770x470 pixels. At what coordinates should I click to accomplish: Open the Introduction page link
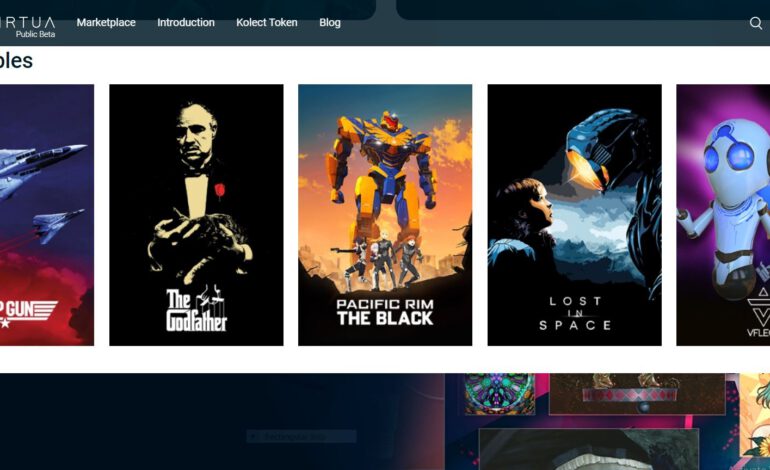click(x=186, y=23)
